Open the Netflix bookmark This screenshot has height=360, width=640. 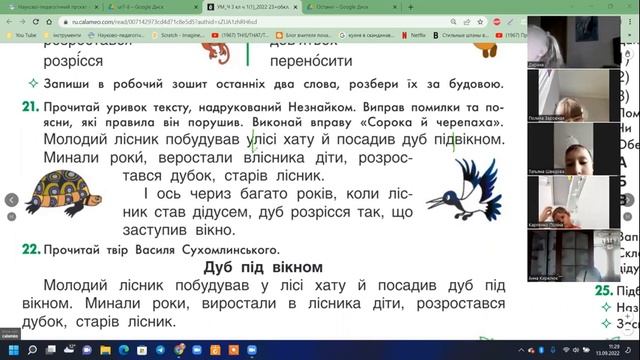413,36
